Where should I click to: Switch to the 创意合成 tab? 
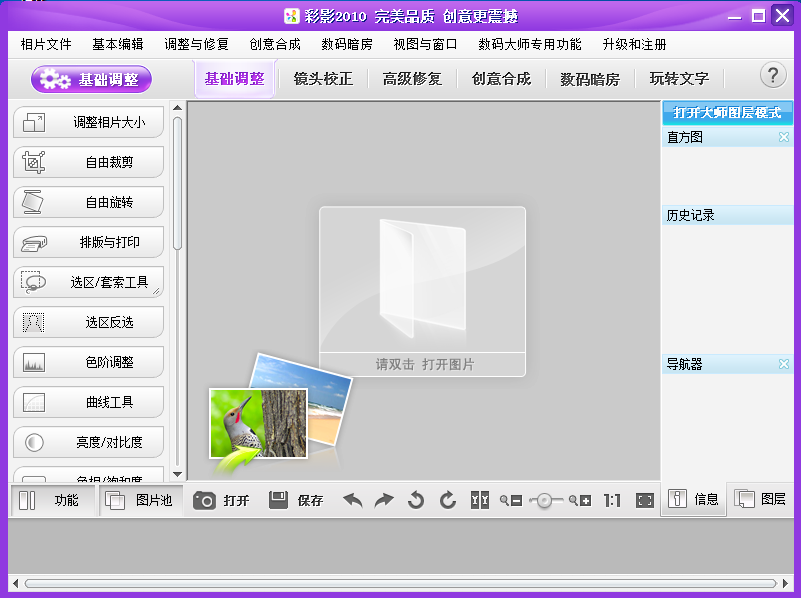point(501,79)
